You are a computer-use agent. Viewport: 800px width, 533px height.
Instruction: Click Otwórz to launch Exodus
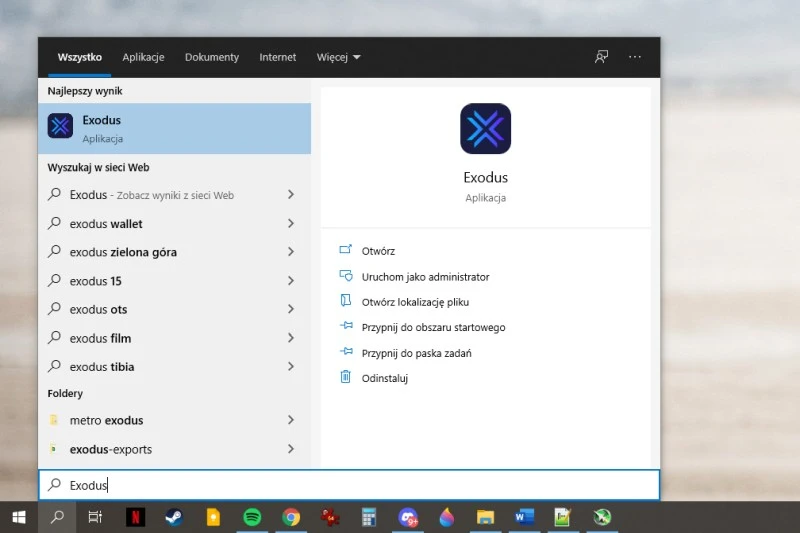[x=378, y=251]
